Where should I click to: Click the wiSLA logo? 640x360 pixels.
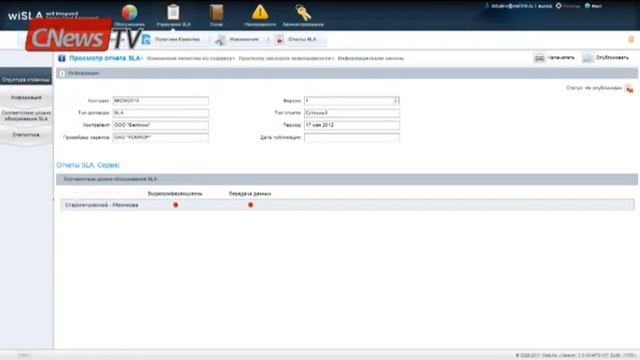pos(25,16)
